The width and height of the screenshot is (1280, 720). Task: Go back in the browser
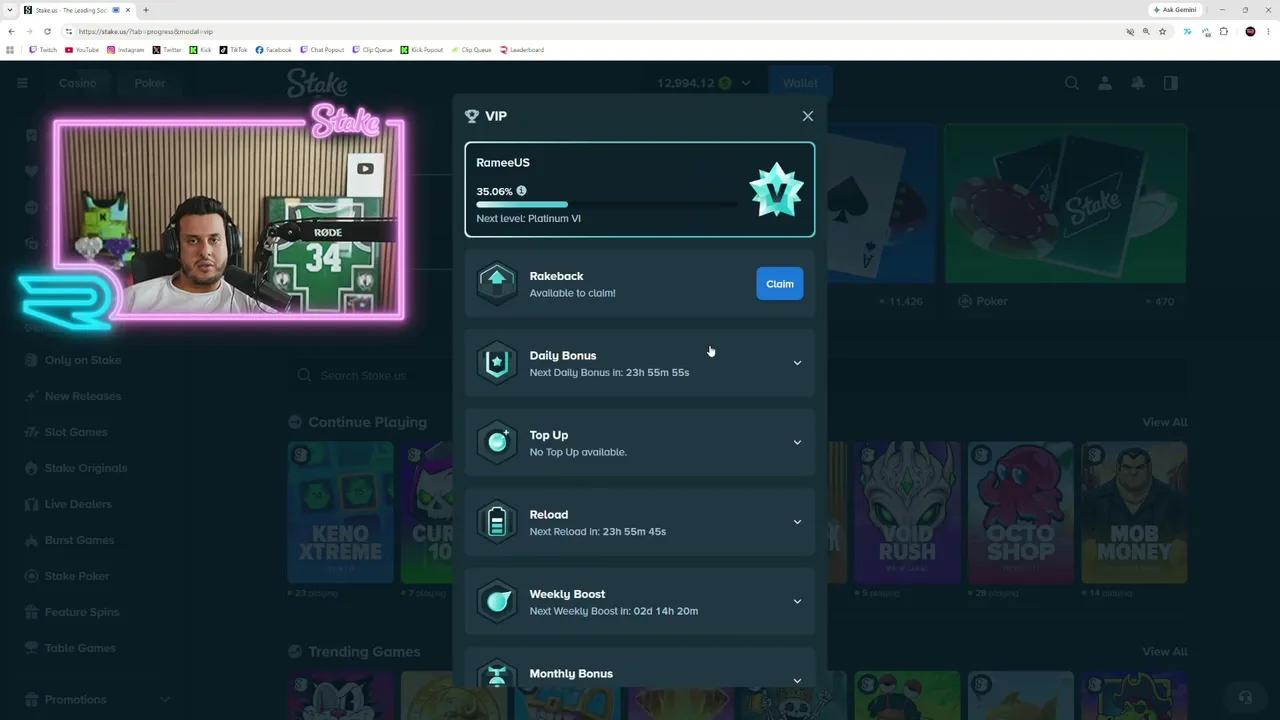coord(11,31)
